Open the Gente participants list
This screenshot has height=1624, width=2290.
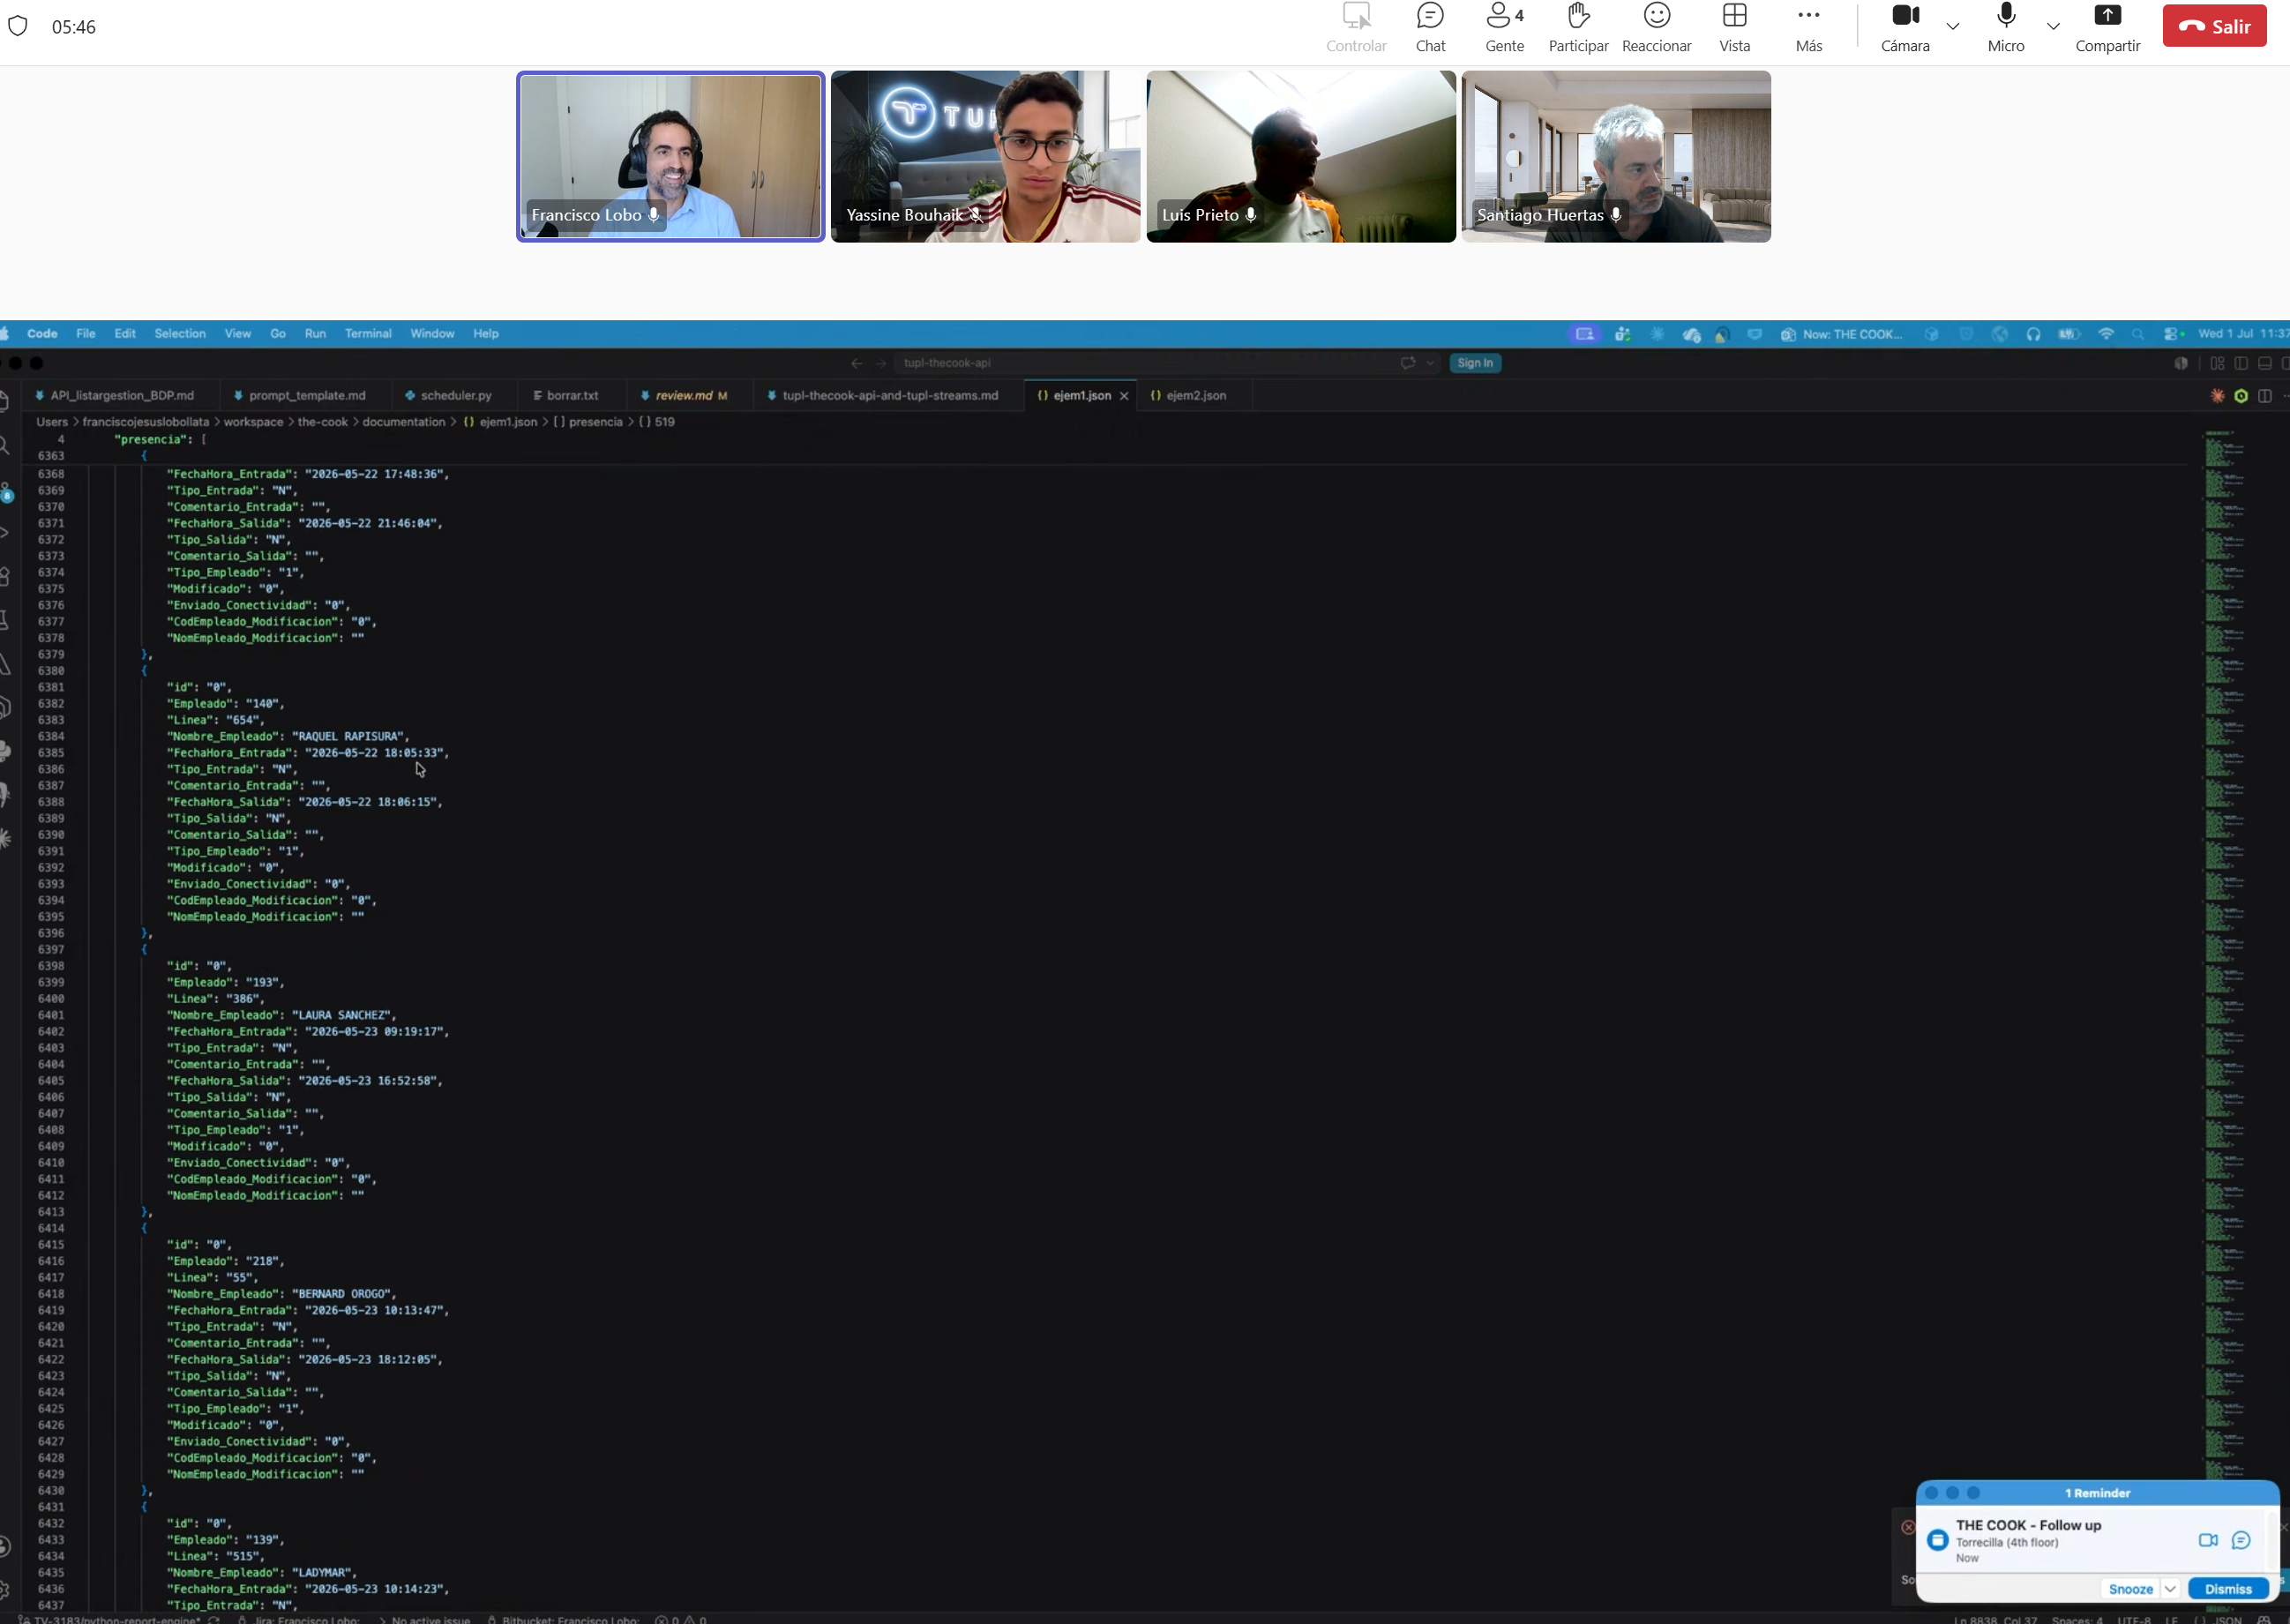[1504, 27]
